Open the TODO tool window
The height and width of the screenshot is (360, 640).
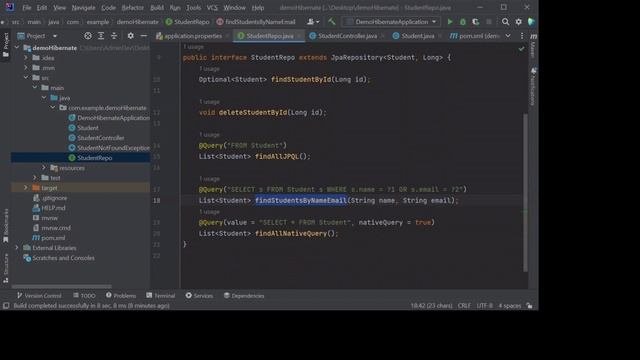pos(84,296)
